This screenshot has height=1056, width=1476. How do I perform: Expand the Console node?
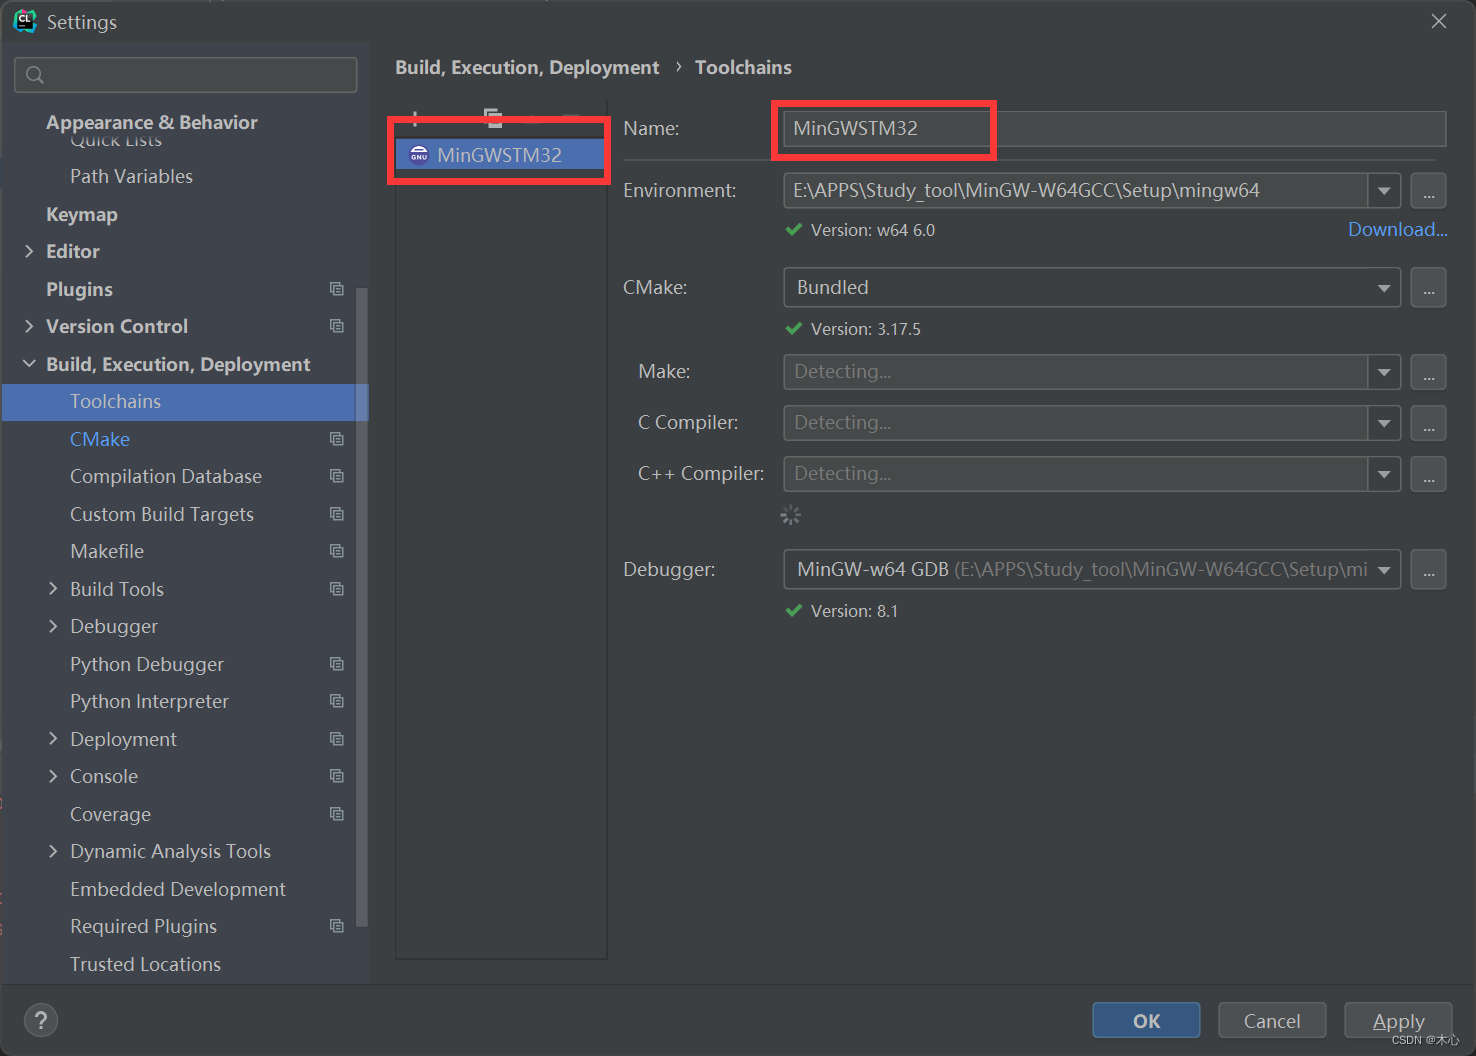coord(53,776)
